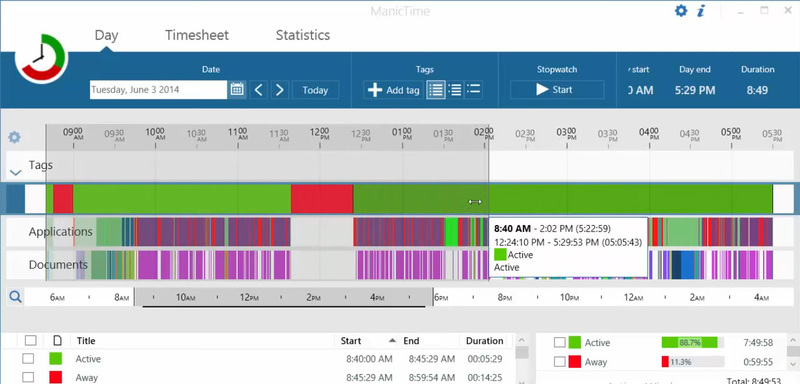
Task: Click the Add tag button
Action: coord(393,90)
